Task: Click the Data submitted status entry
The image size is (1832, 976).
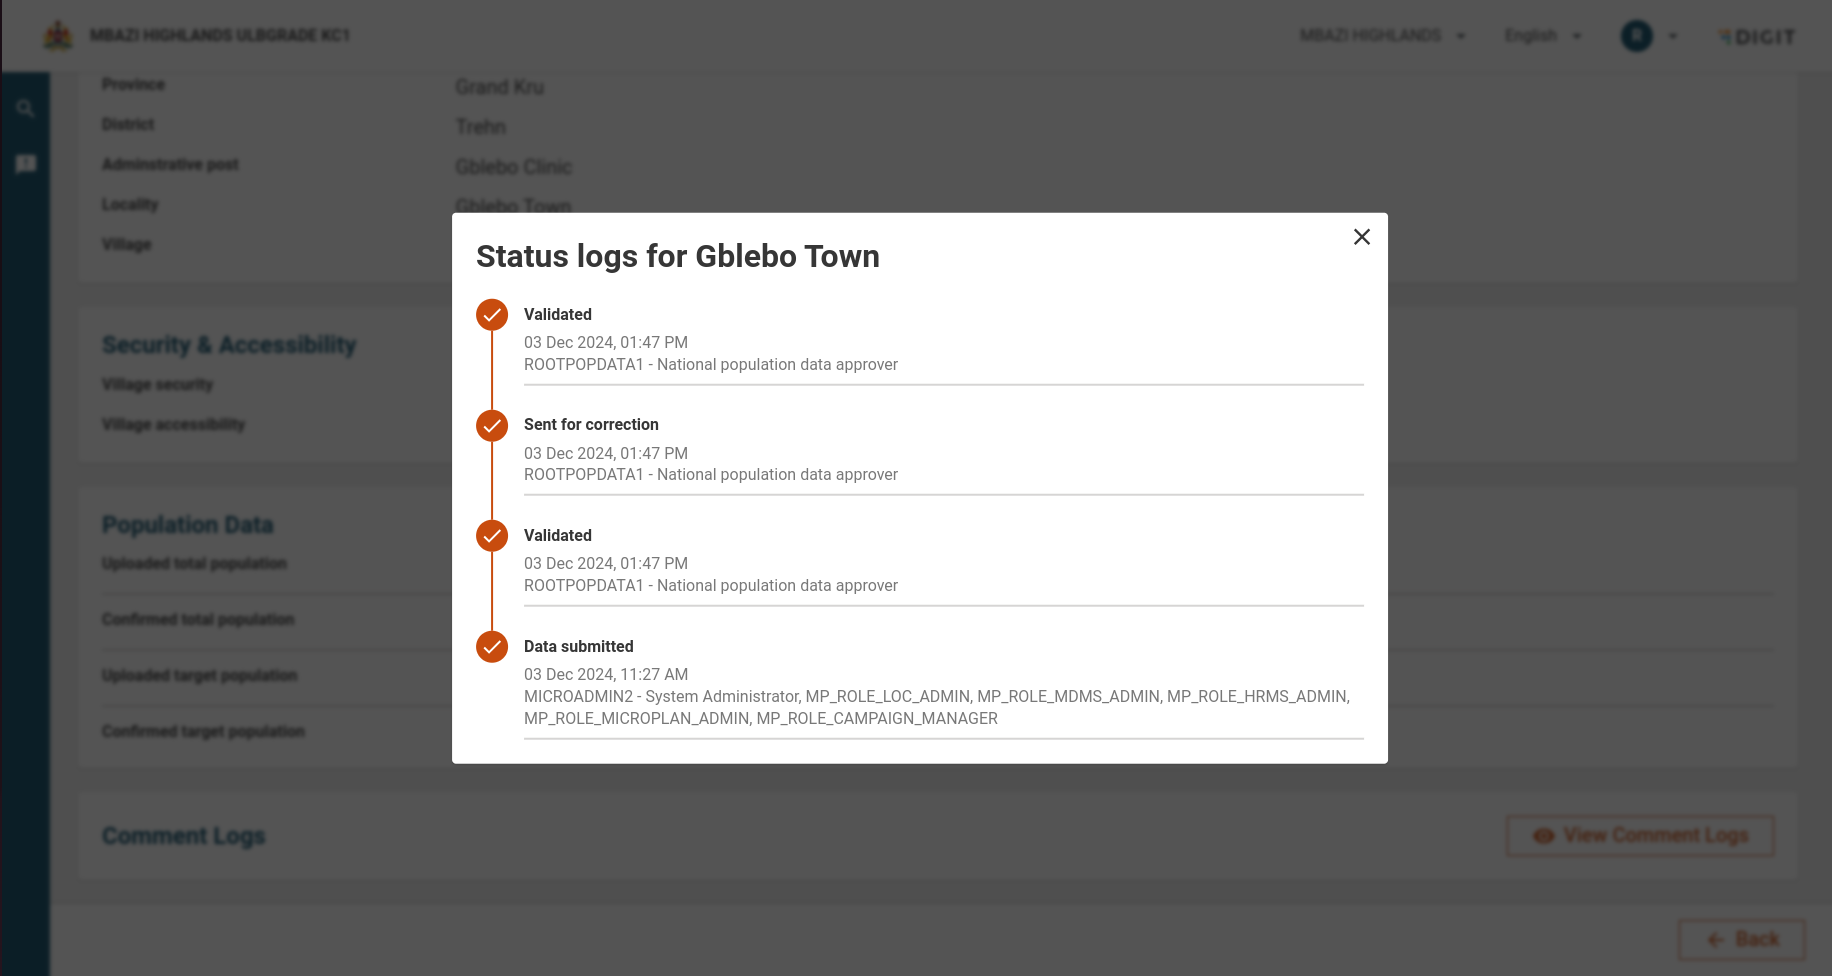Action: pyautogui.click(x=578, y=647)
